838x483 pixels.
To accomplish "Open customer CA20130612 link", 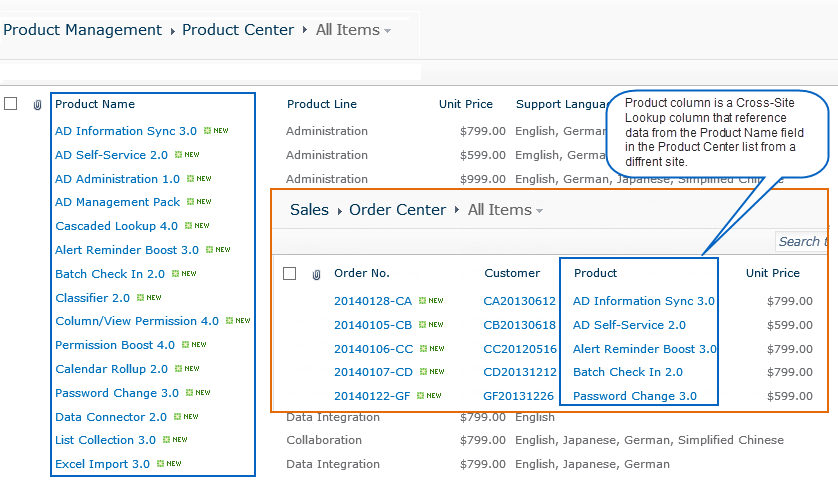I will point(519,301).
